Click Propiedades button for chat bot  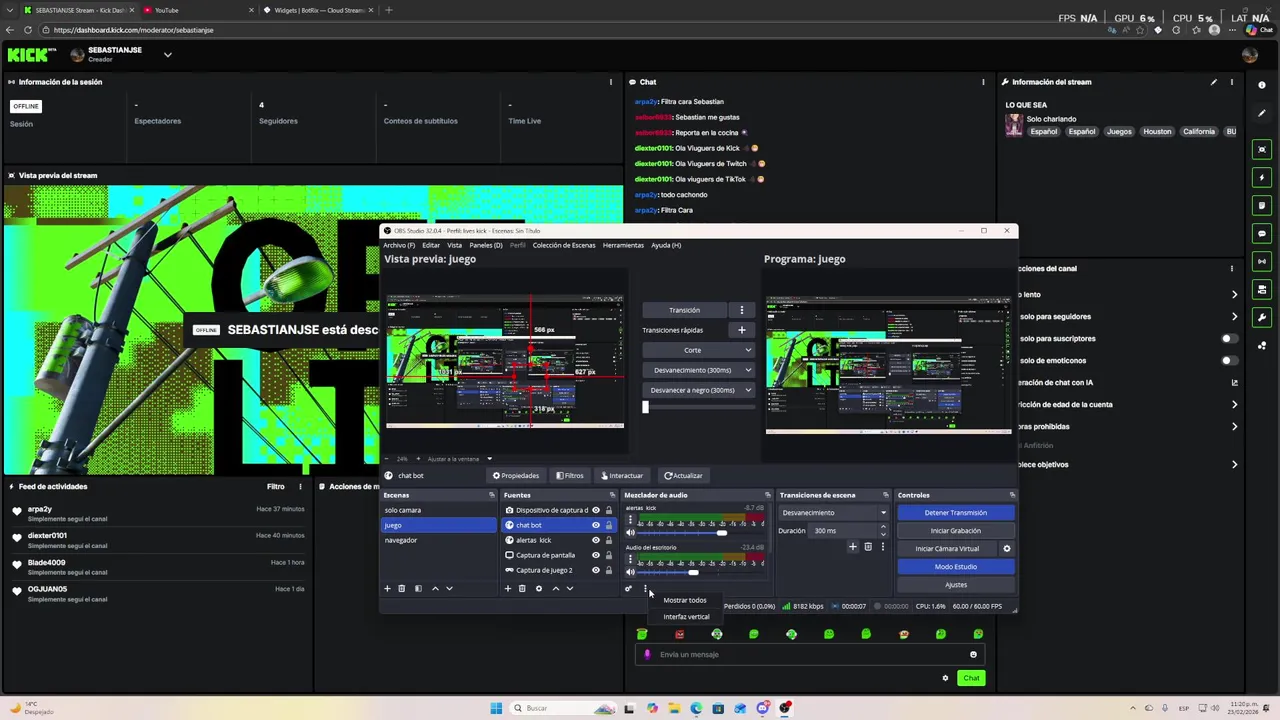516,476
